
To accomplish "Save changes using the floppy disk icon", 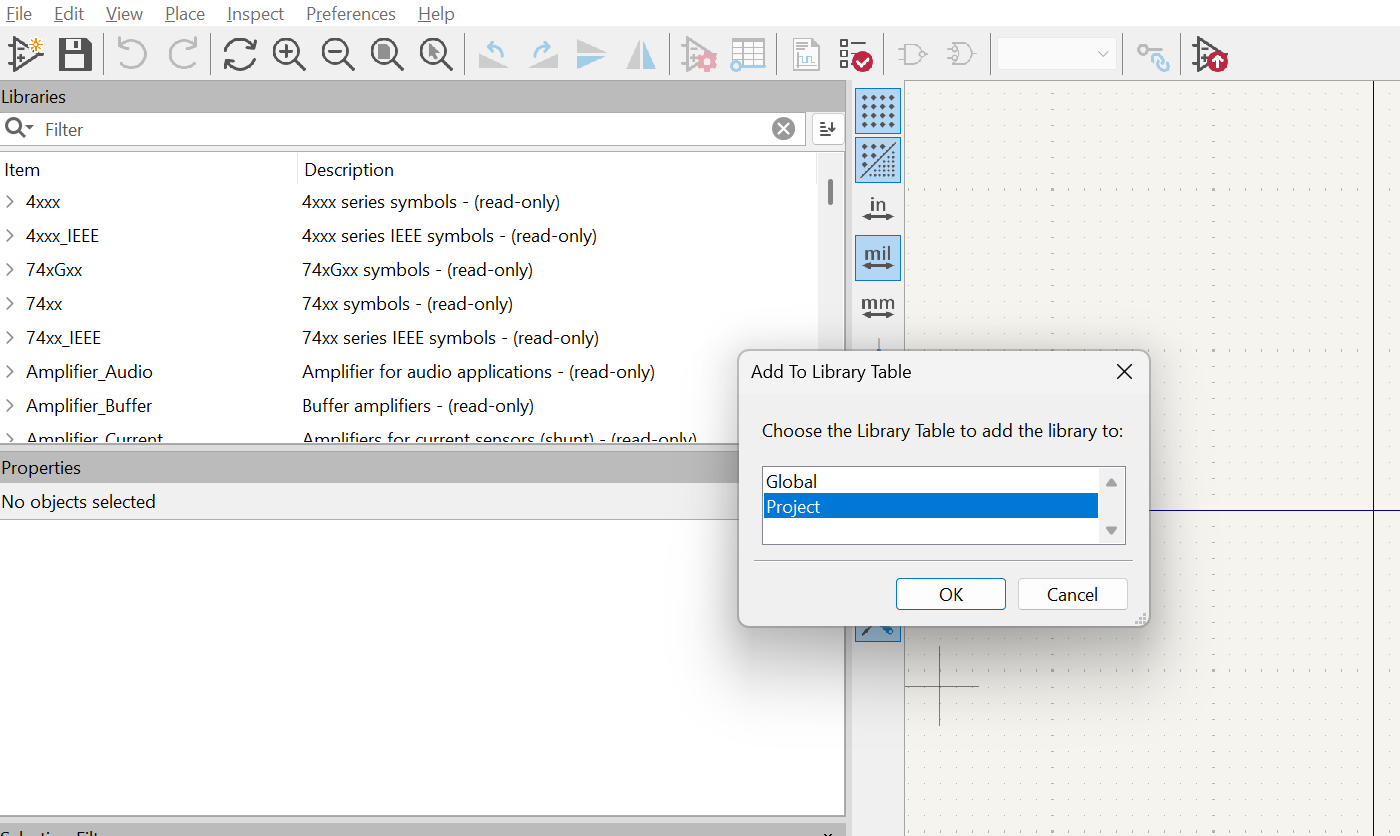I will [75, 54].
